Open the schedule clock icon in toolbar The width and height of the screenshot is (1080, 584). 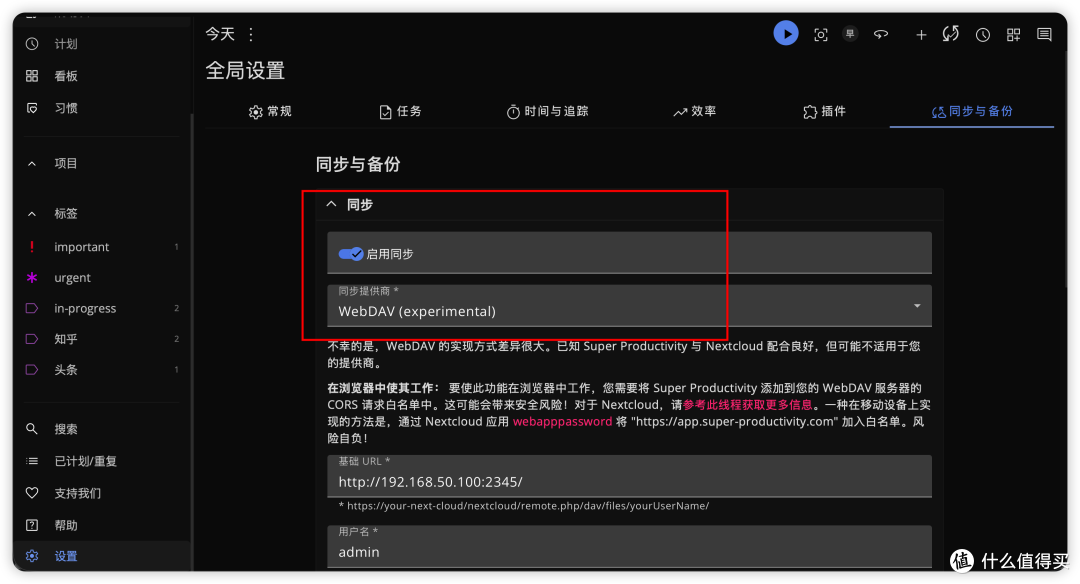[x=983, y=34]
